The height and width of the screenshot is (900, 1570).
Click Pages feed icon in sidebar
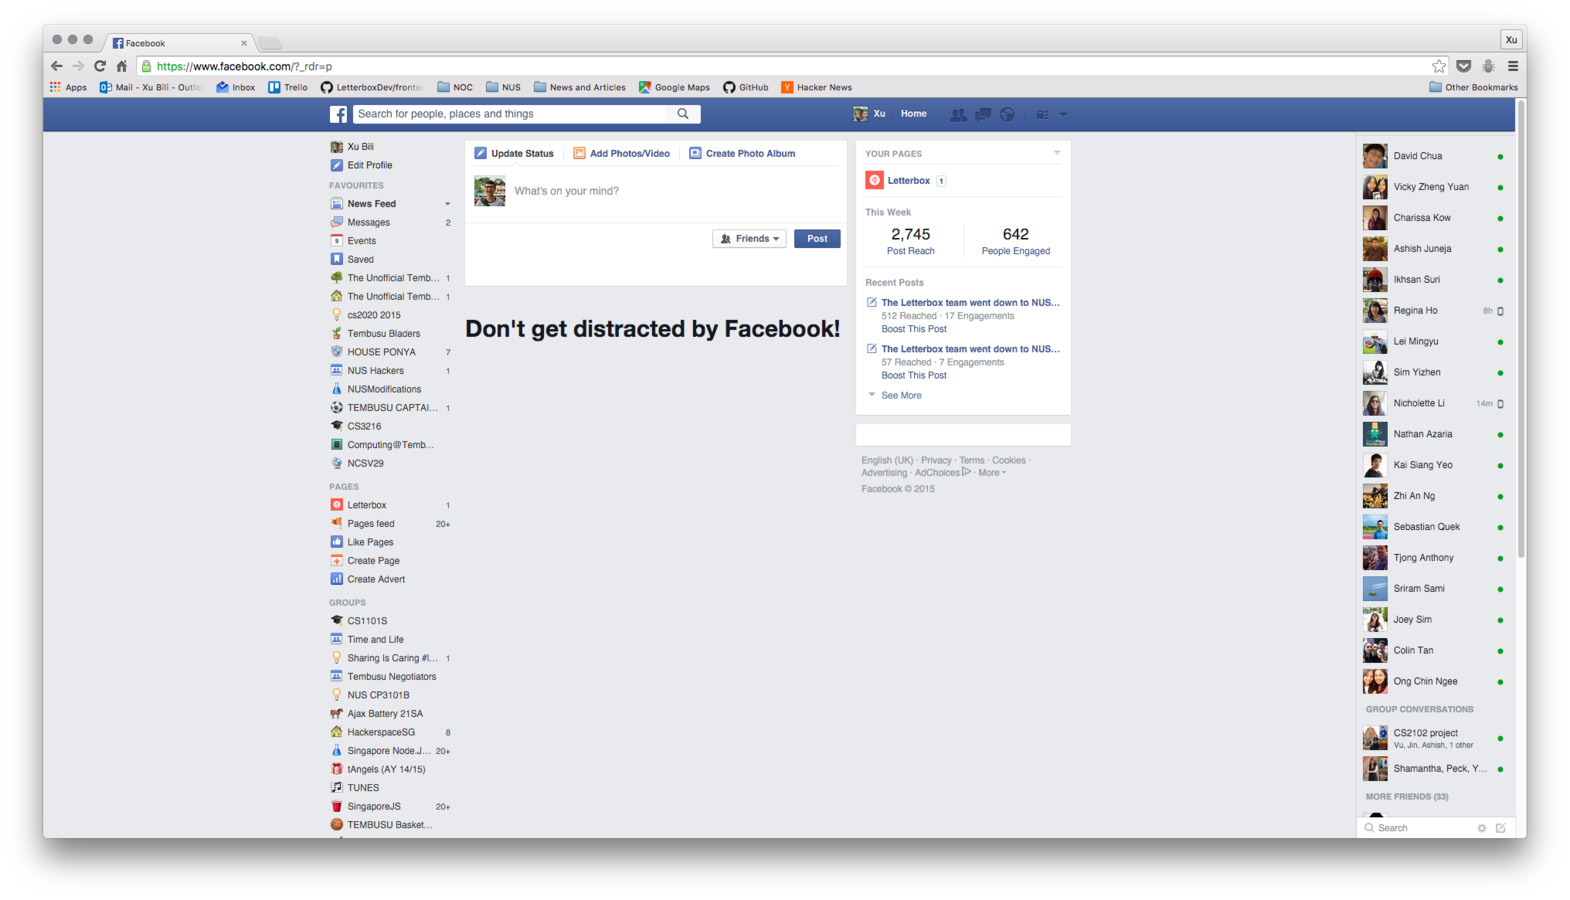[337, 523]
